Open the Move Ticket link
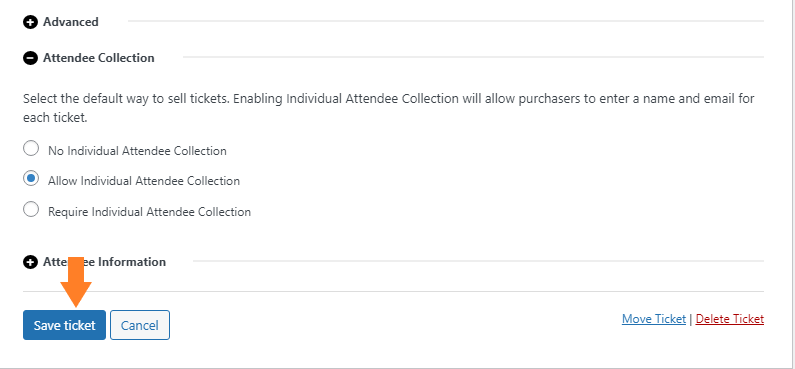The width and height of the screenshot is (795, 369). tap(654, 319)
